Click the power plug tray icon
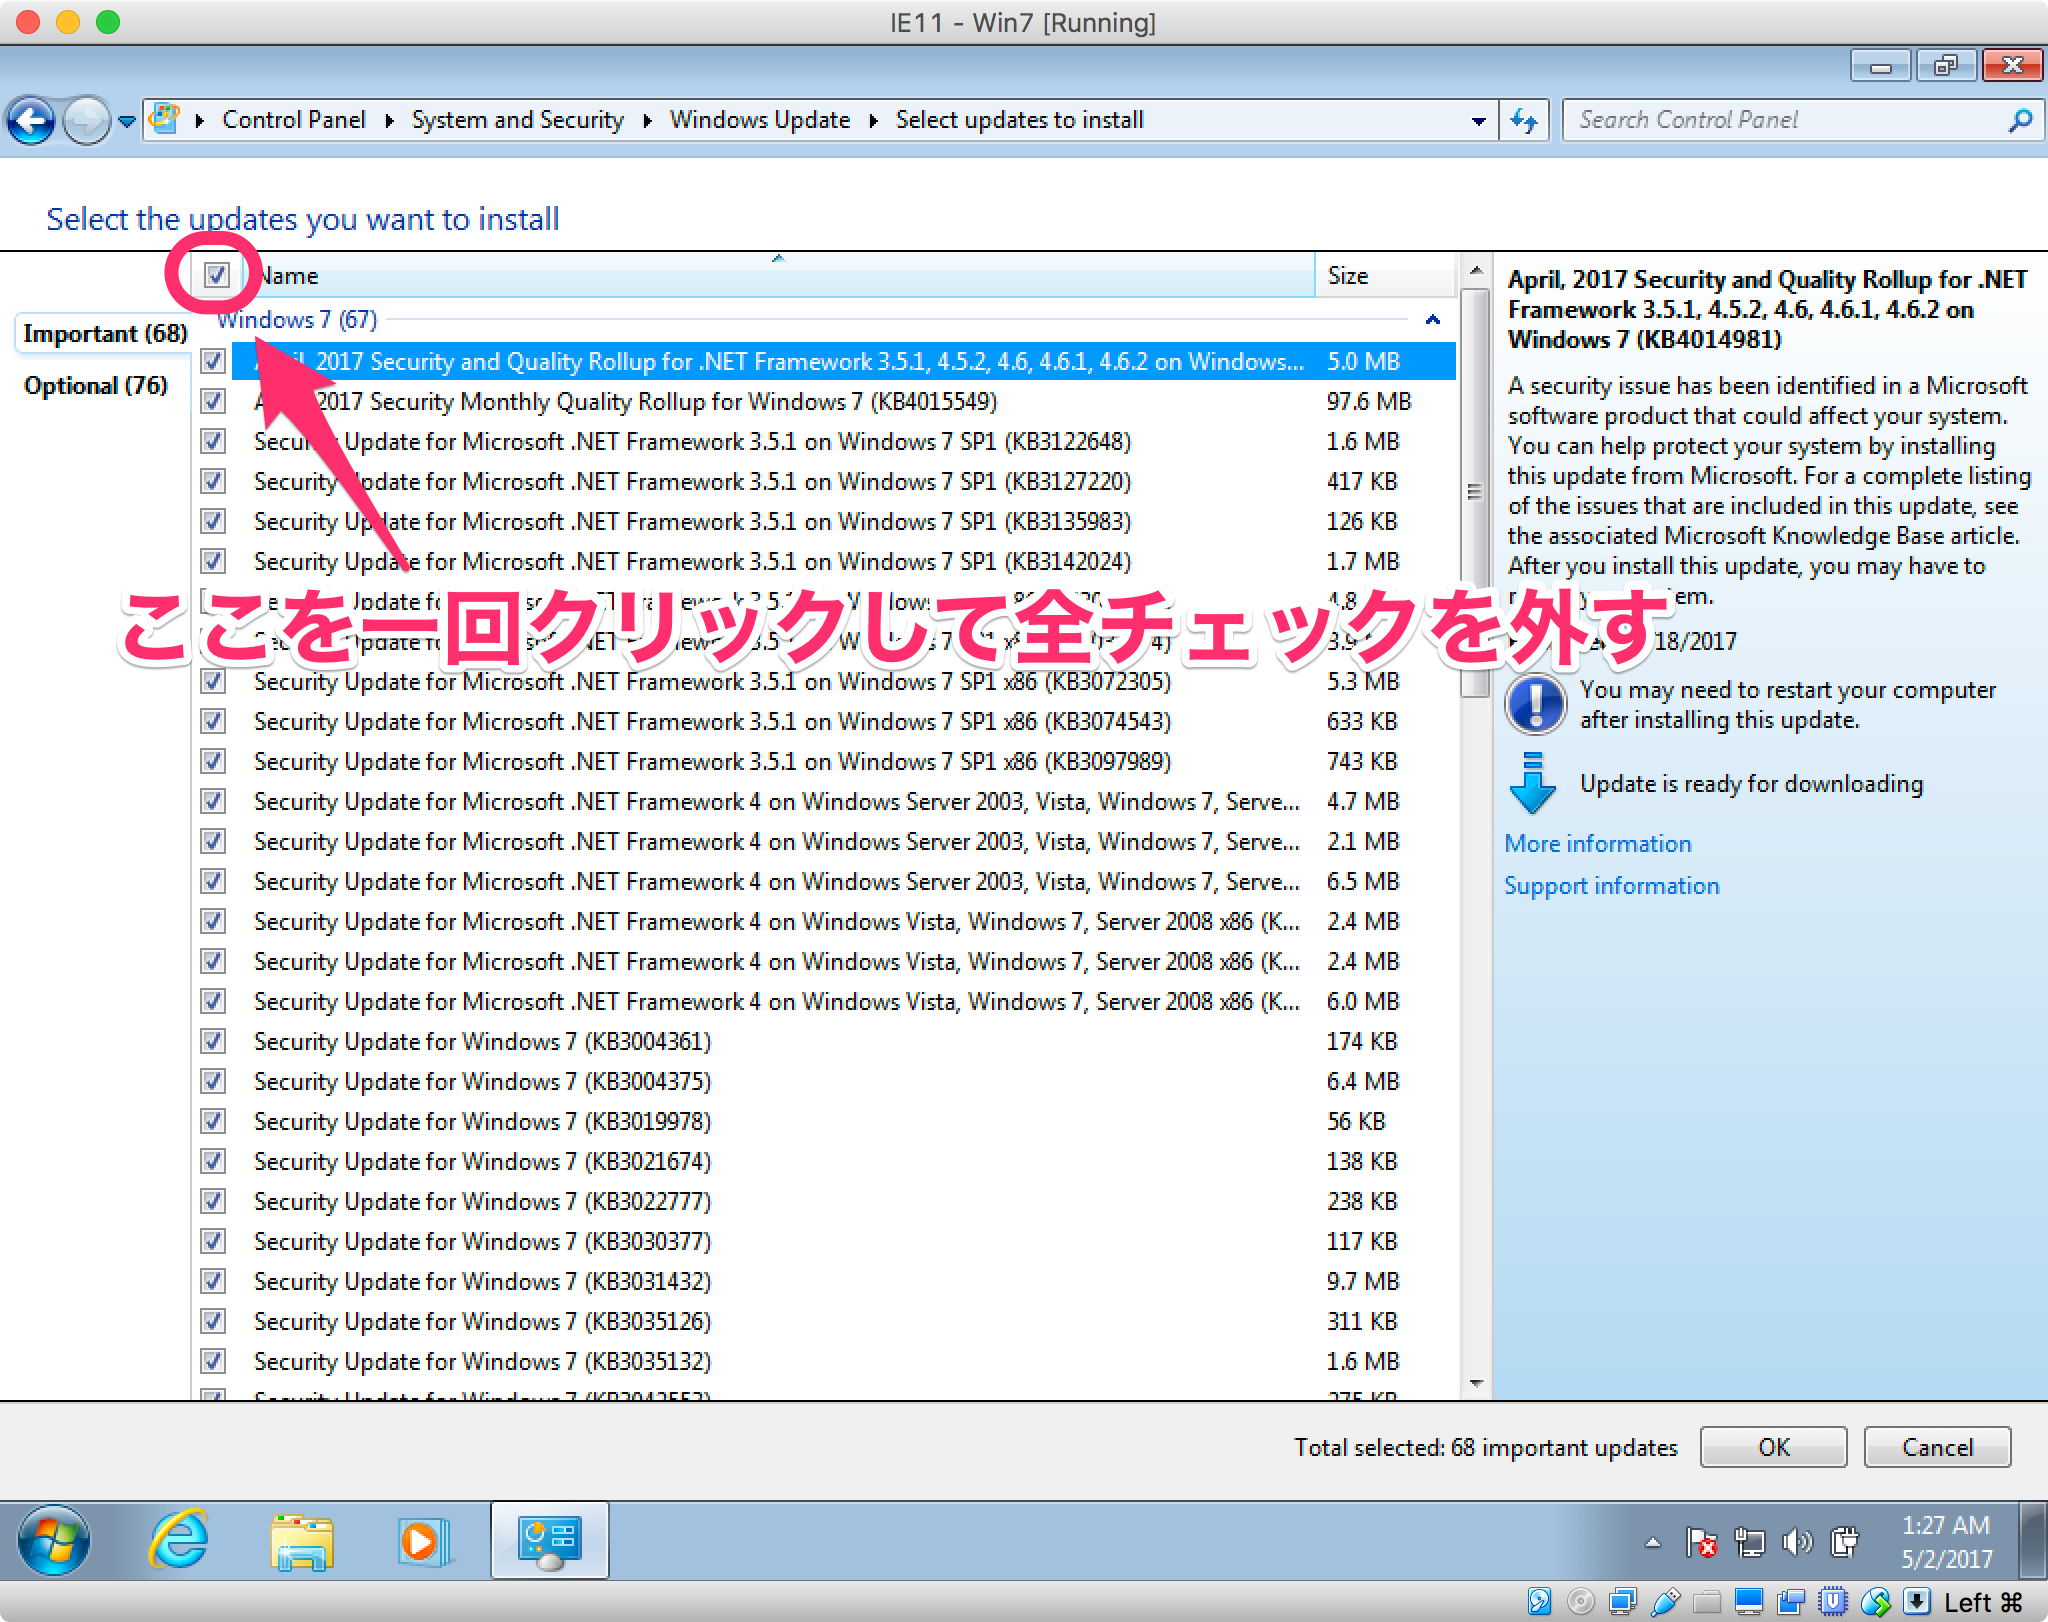The image size is (2048, 1622). [1844, 1542]
